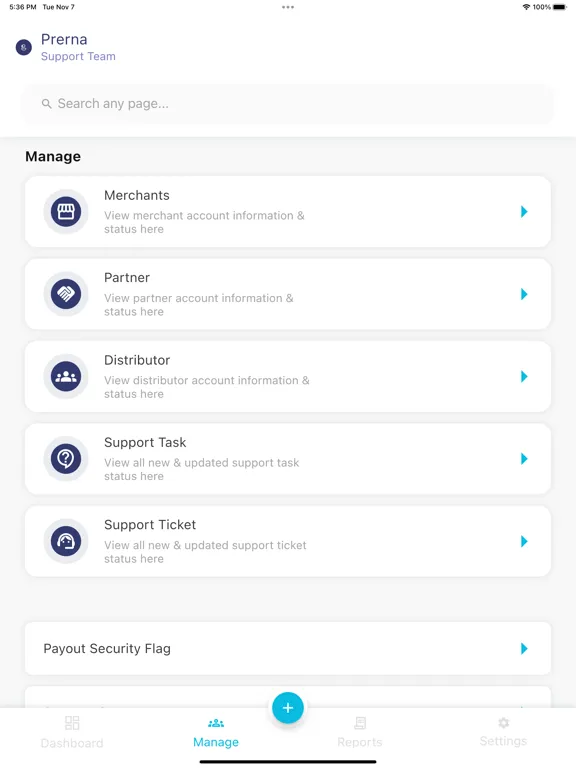Click the search magnifier icon
This screenshot has height=768, width=576.
tap(47, 104)
